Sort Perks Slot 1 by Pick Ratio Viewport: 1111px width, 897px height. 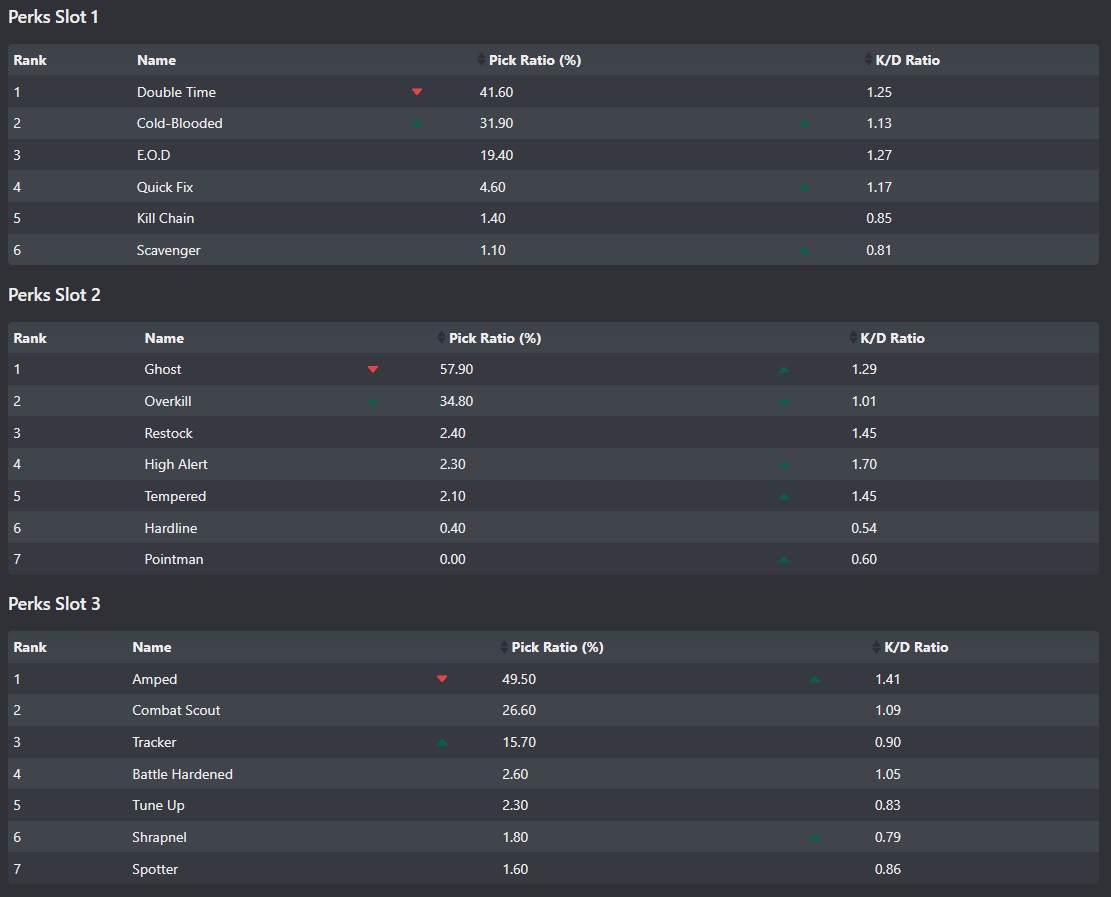pos(533,60)
